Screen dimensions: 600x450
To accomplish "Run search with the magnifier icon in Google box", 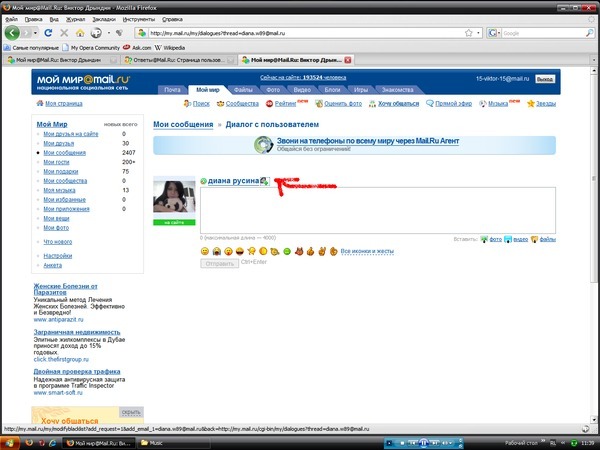I will point(589,33).
